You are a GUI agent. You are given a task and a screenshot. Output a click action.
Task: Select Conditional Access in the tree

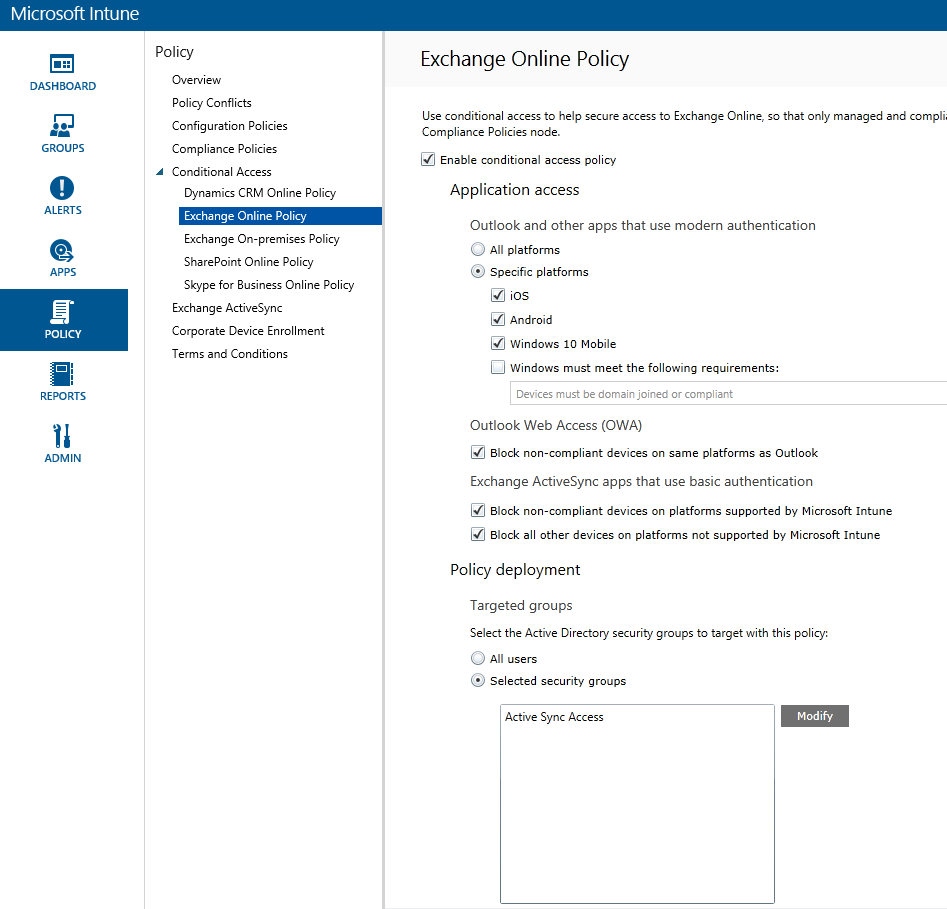222,172
